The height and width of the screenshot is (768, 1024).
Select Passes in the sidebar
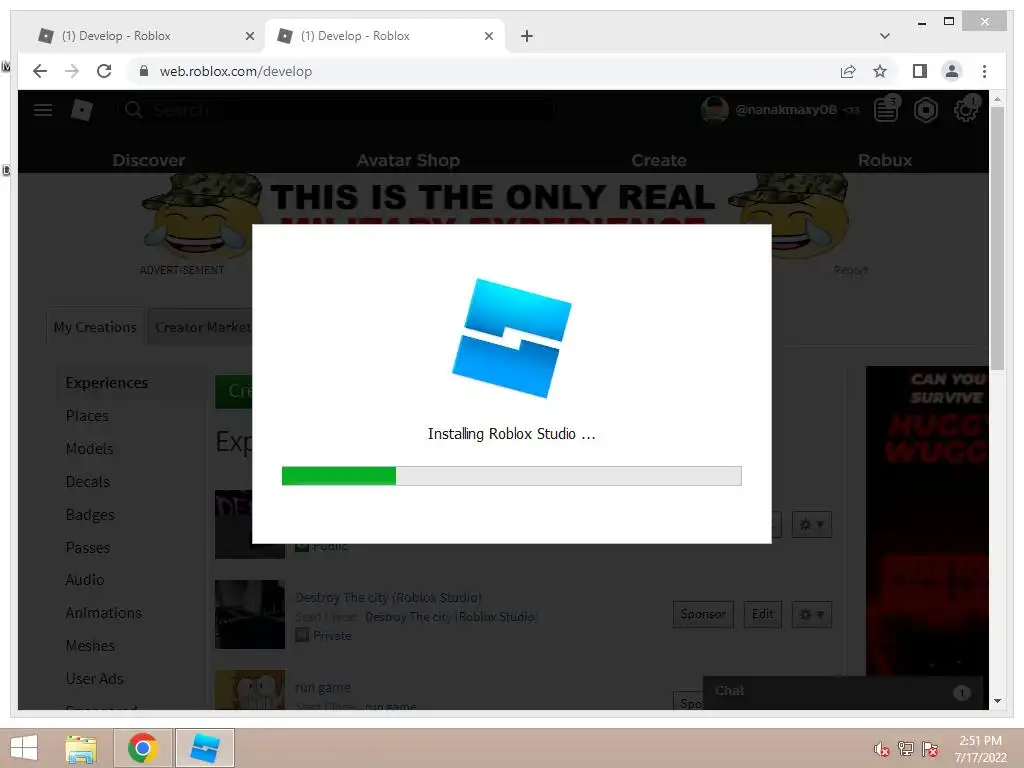88,547
